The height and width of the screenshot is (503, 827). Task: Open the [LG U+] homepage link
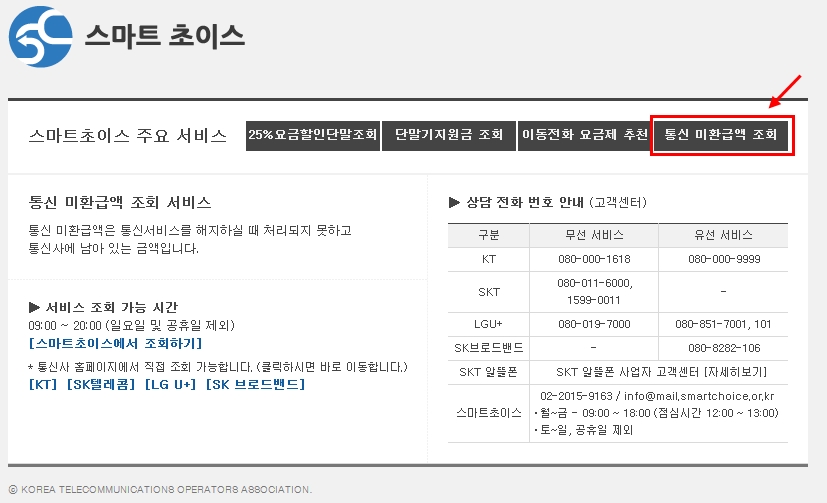pyautogui.click(x=170, y=384)
